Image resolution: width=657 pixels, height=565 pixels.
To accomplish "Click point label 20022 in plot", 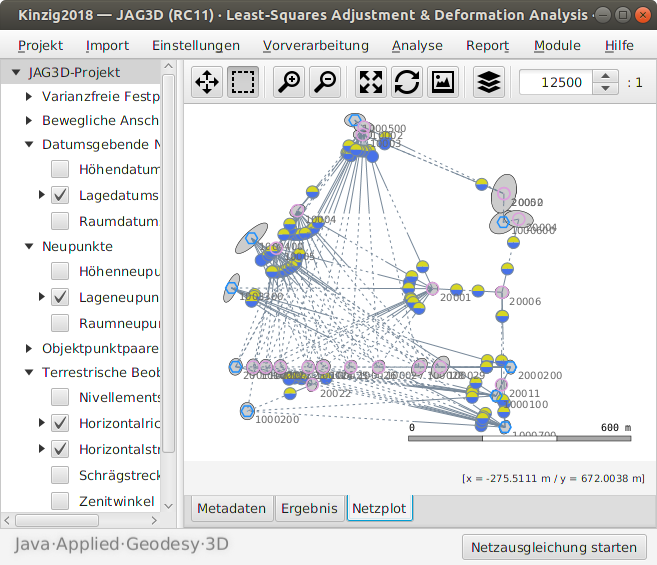I will (335, 393).
